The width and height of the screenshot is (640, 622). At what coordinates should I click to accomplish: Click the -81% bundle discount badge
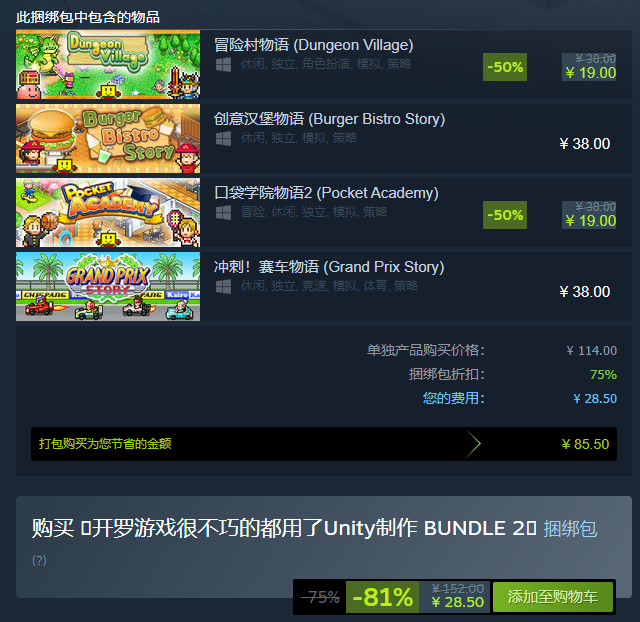(382, 597)
